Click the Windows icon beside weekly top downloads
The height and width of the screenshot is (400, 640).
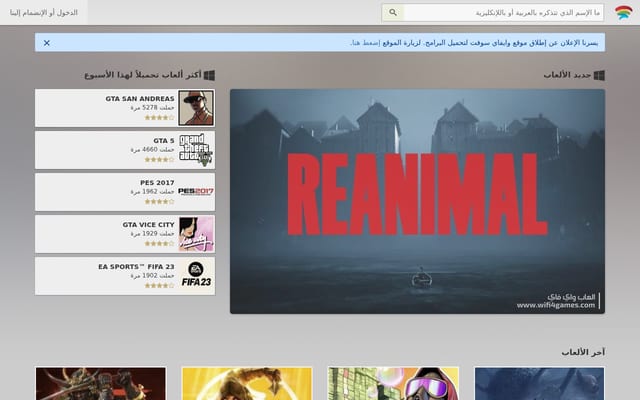209,75
